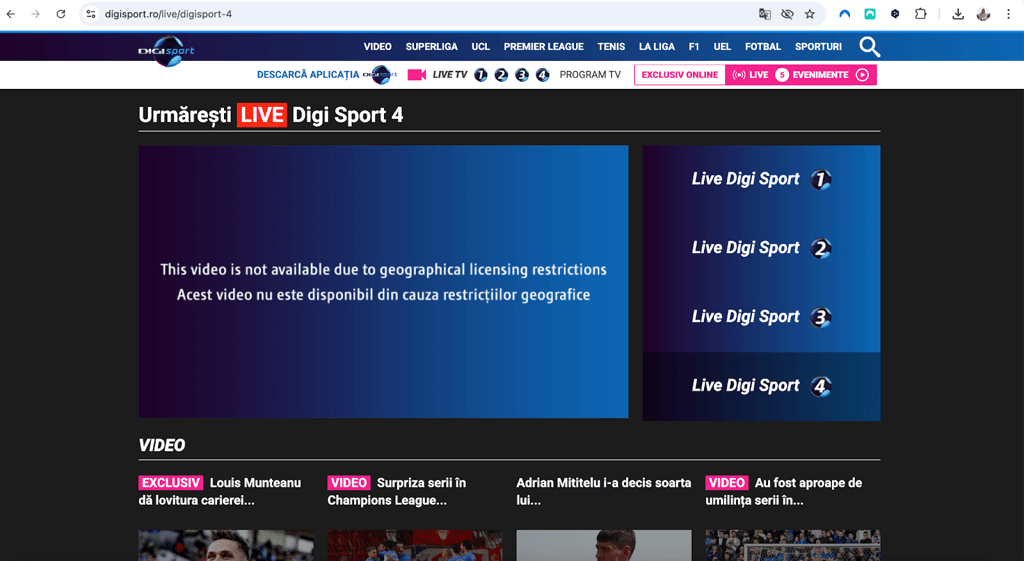This screenshot has height=561, width=1024.
Task: Click the DESCARCĂ APLICAȚIA link
Action: pyautogui.click(x=308, y=75)
